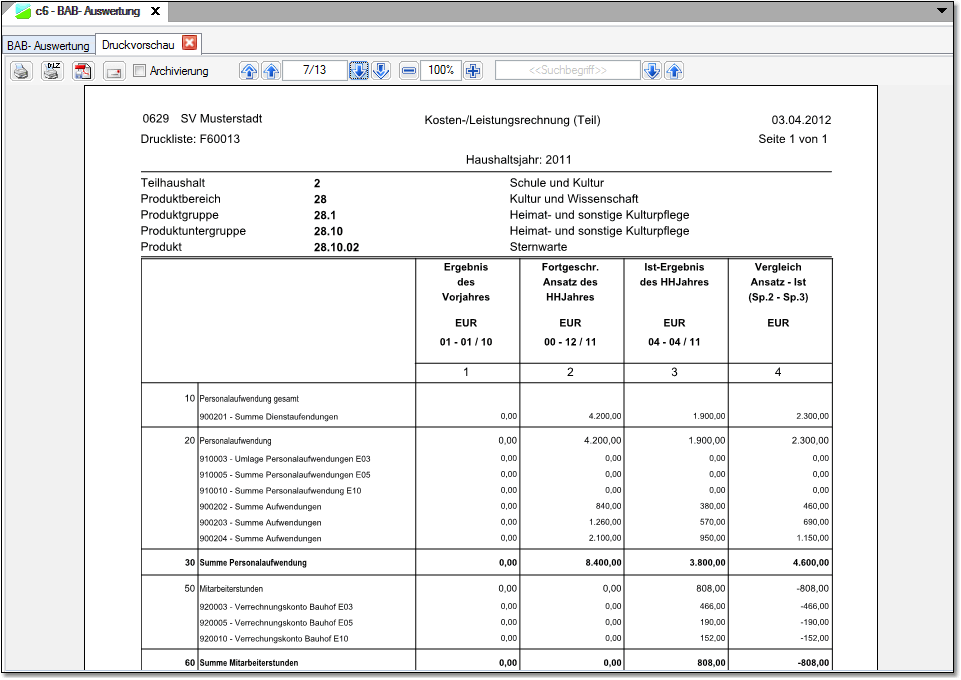961x680 pixels.
Task: Select the Druckvorschau tab
Action: coord(138,45)
